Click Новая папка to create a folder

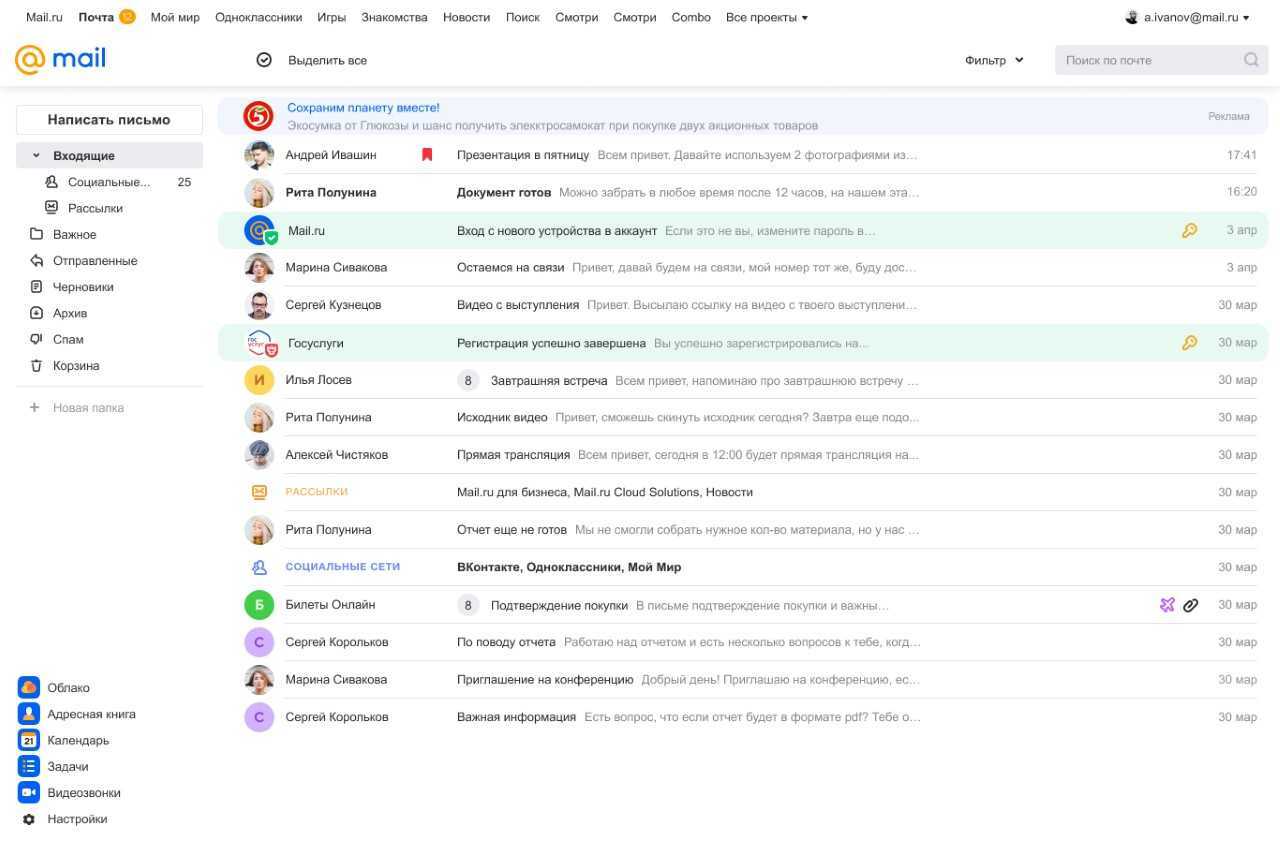(x=88, y=407)
